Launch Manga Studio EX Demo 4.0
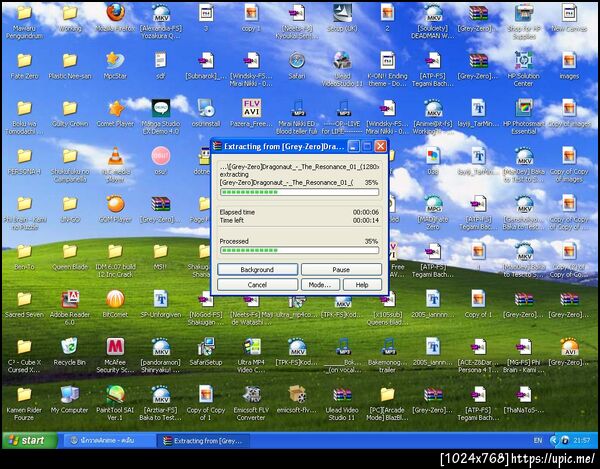This screenshot has width=600, height=469. pos(161,109)
